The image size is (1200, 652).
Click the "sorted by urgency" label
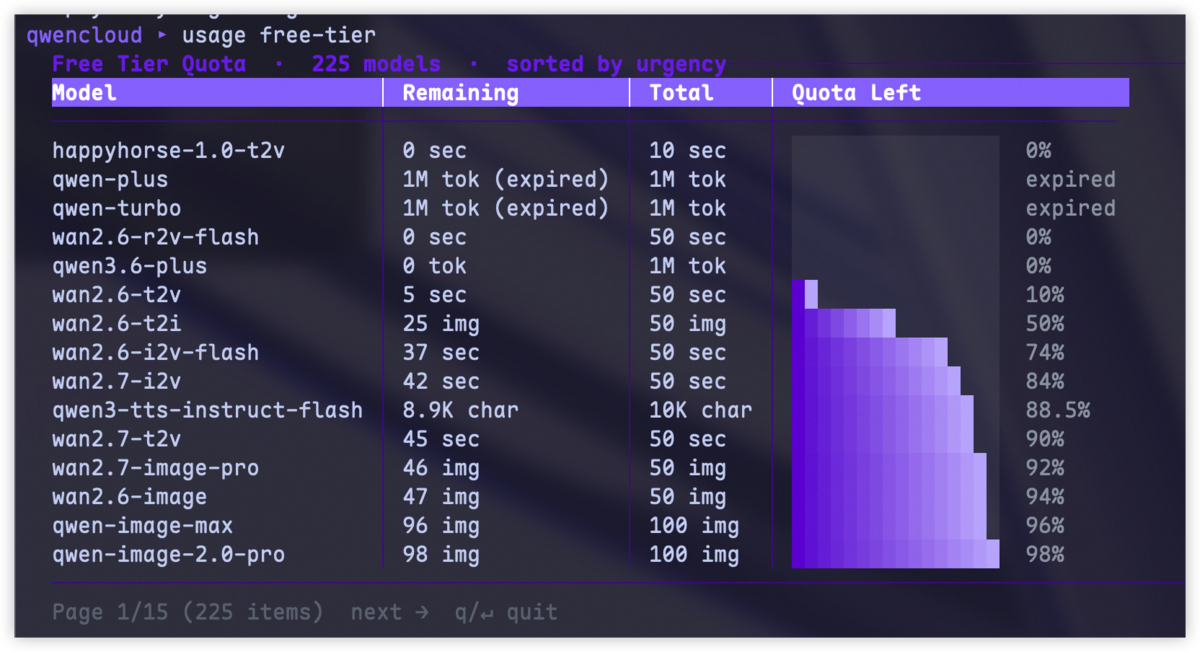(616, 64)
